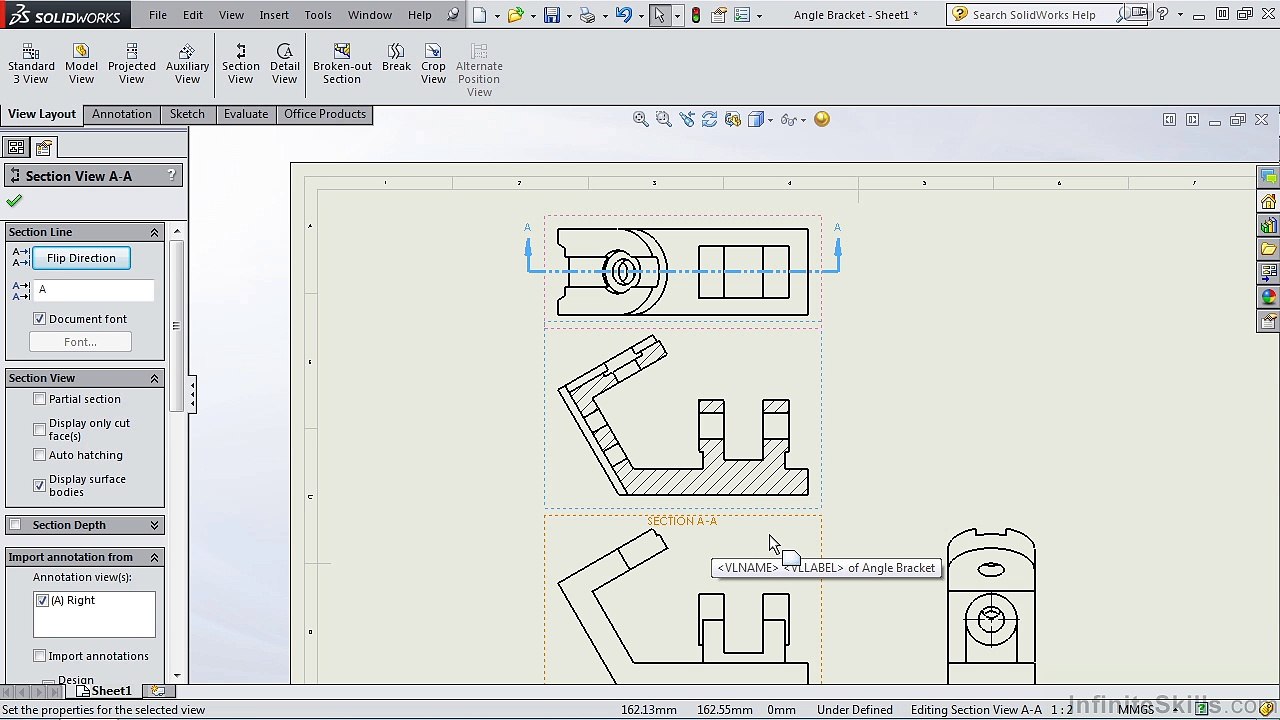The width and height of the screenshot is (1280, 720).
Task: Click the Rotate view icon
Action: pos(709,119)
